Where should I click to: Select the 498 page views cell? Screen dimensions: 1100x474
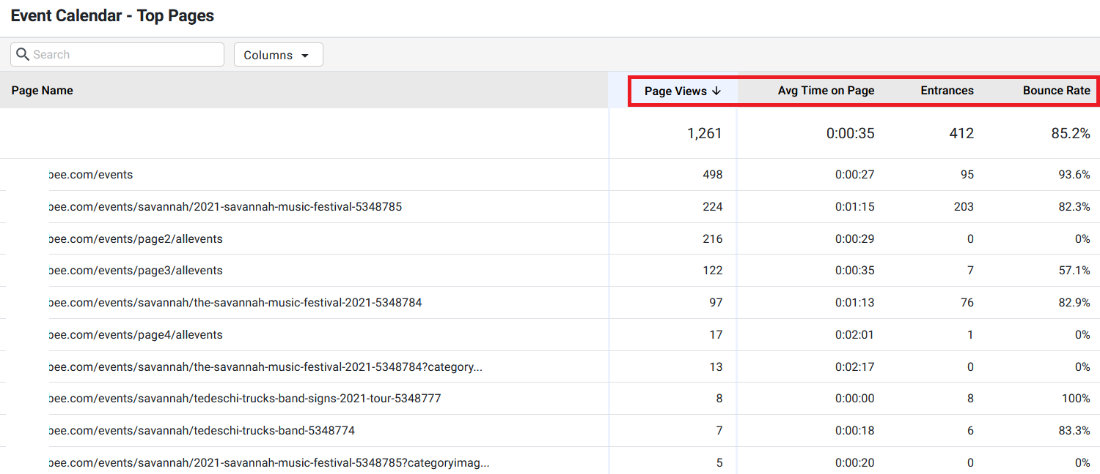point(712,175)
